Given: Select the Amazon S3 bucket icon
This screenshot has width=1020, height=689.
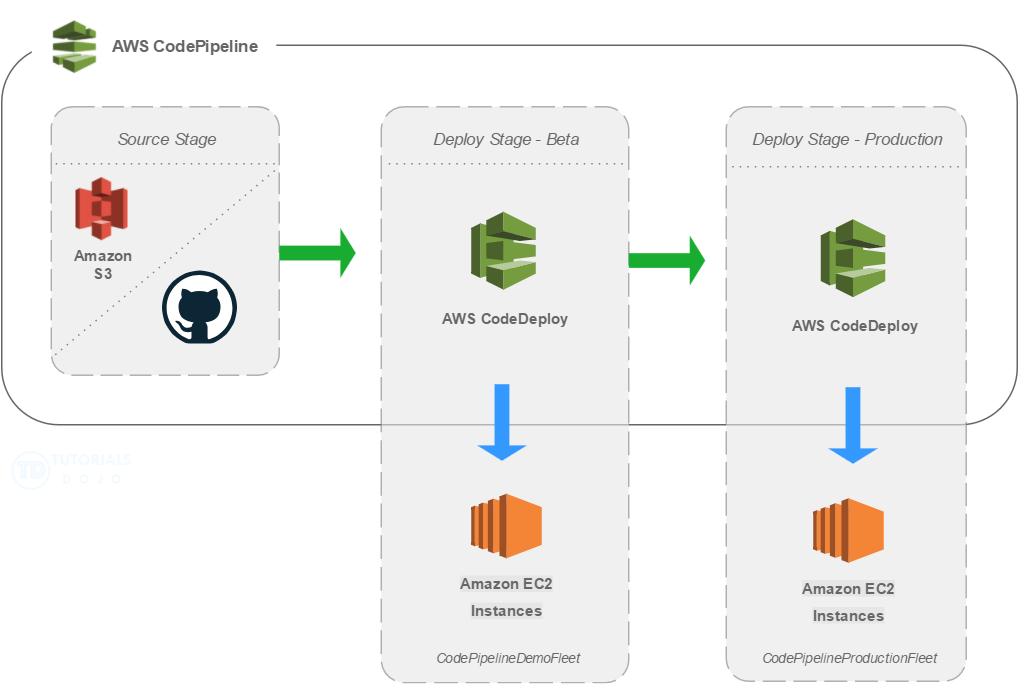Looking at the screenshot, I should pyautogui.click(x=102, y=208).
